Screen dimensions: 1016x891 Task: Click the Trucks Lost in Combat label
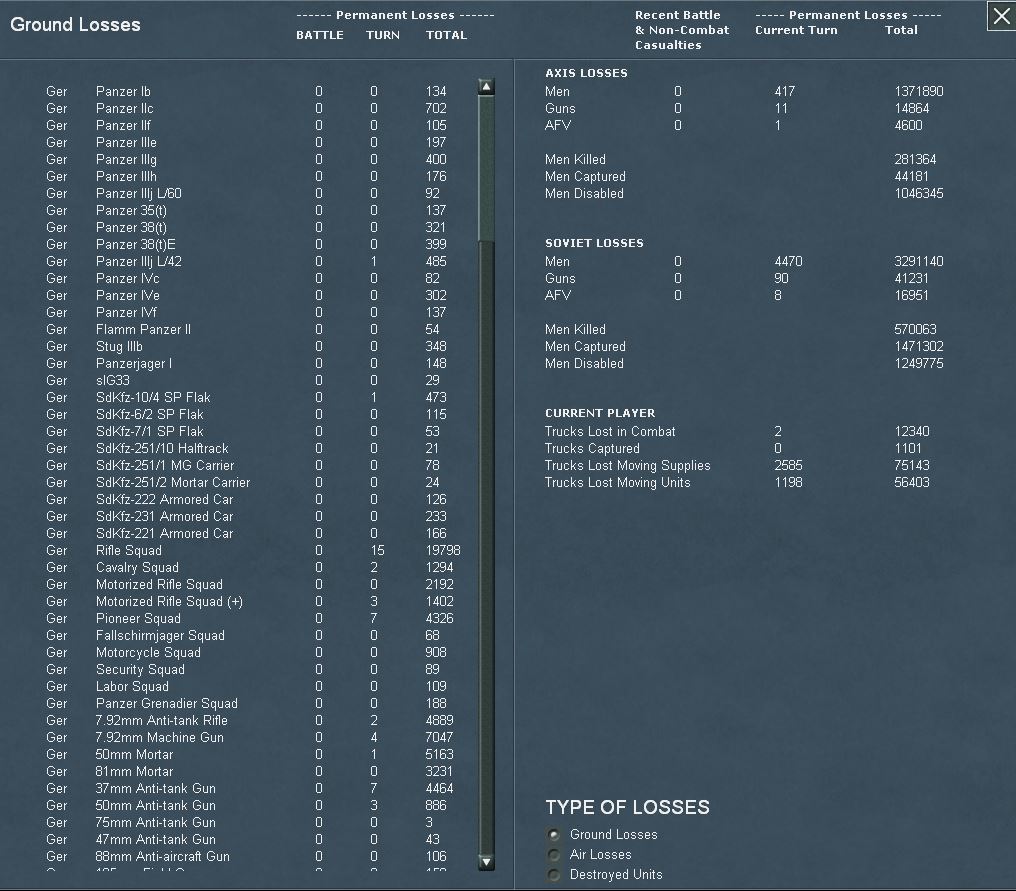[x=610, y=432]
